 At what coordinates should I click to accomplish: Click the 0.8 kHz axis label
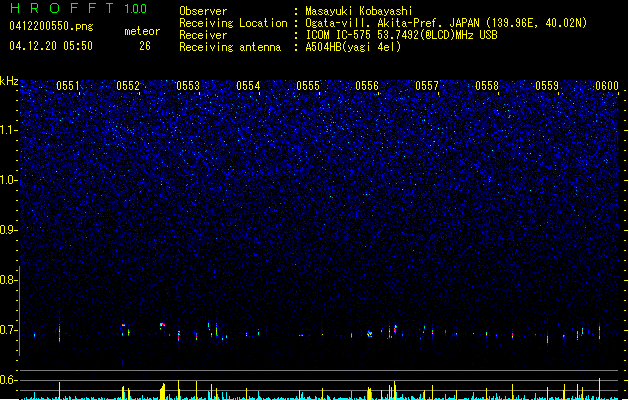coord(8,280)
